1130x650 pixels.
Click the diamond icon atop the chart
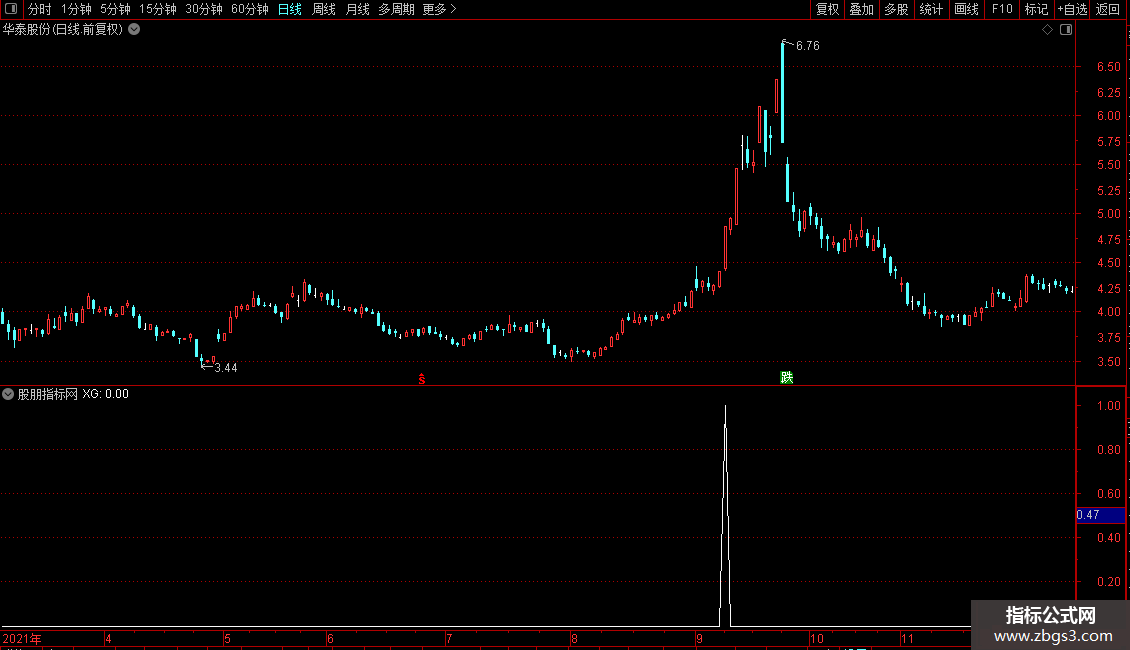(1048, 30)
